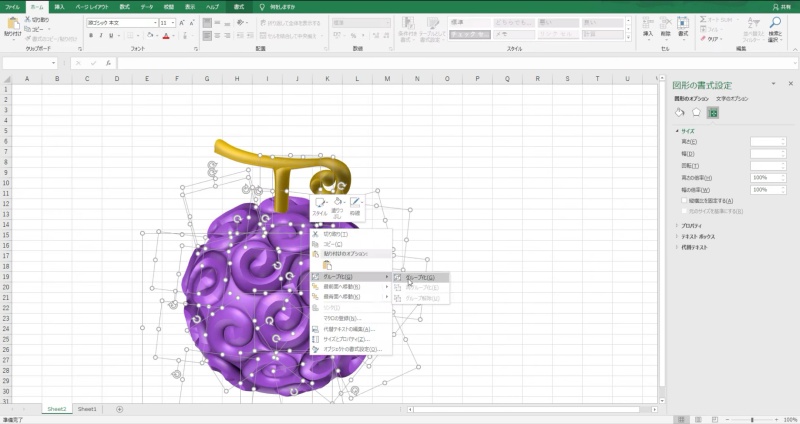Image resolution: width=800 pixels, height=424 pixels.
Task: Toggle Underline formatting in the ribbon
Action: coord(111,36)
